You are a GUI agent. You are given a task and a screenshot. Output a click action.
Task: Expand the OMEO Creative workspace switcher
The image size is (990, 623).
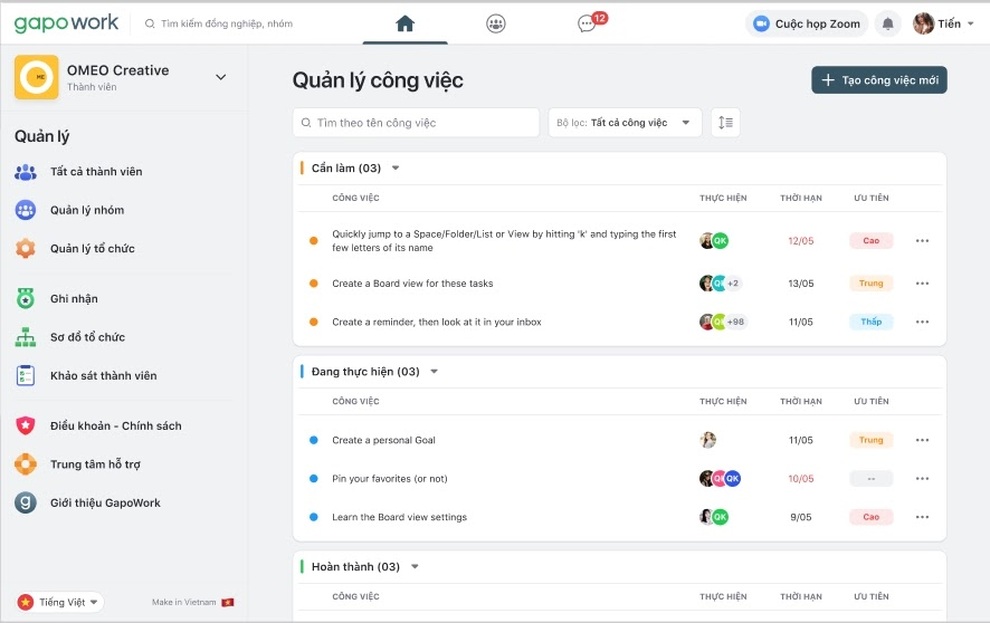[221, 77]
